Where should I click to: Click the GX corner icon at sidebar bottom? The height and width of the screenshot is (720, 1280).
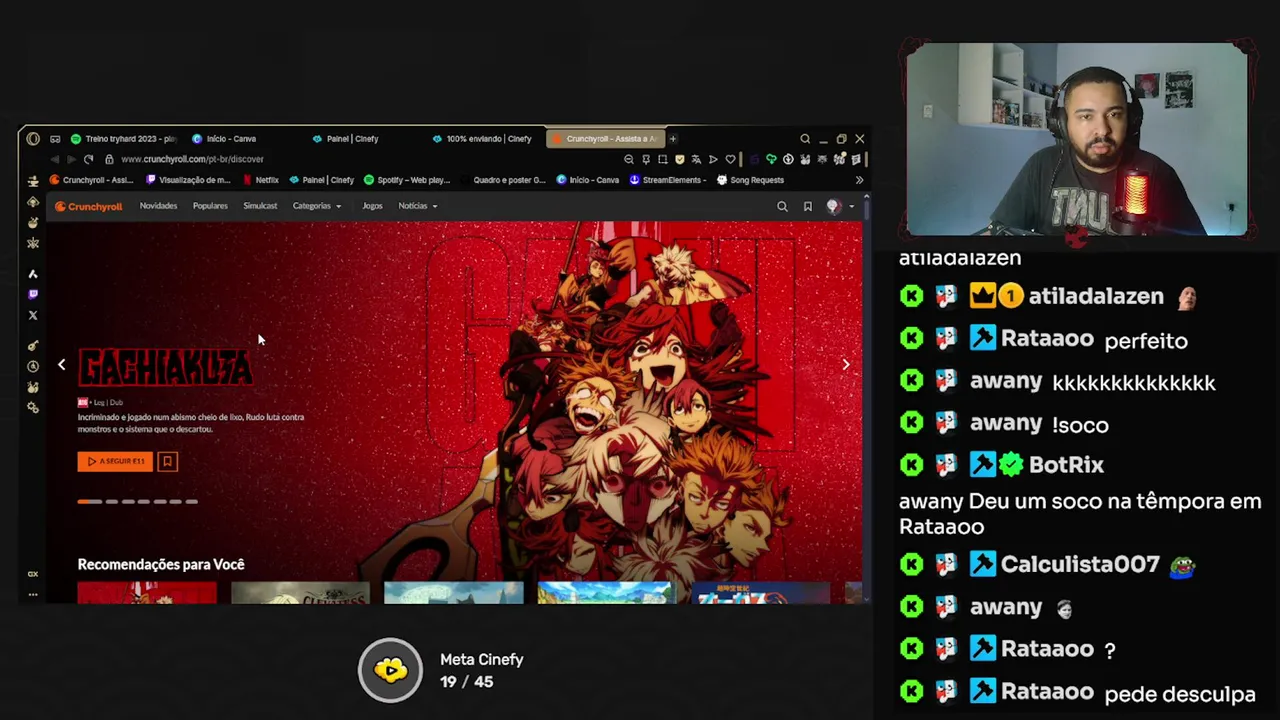(x=33, y=574)
